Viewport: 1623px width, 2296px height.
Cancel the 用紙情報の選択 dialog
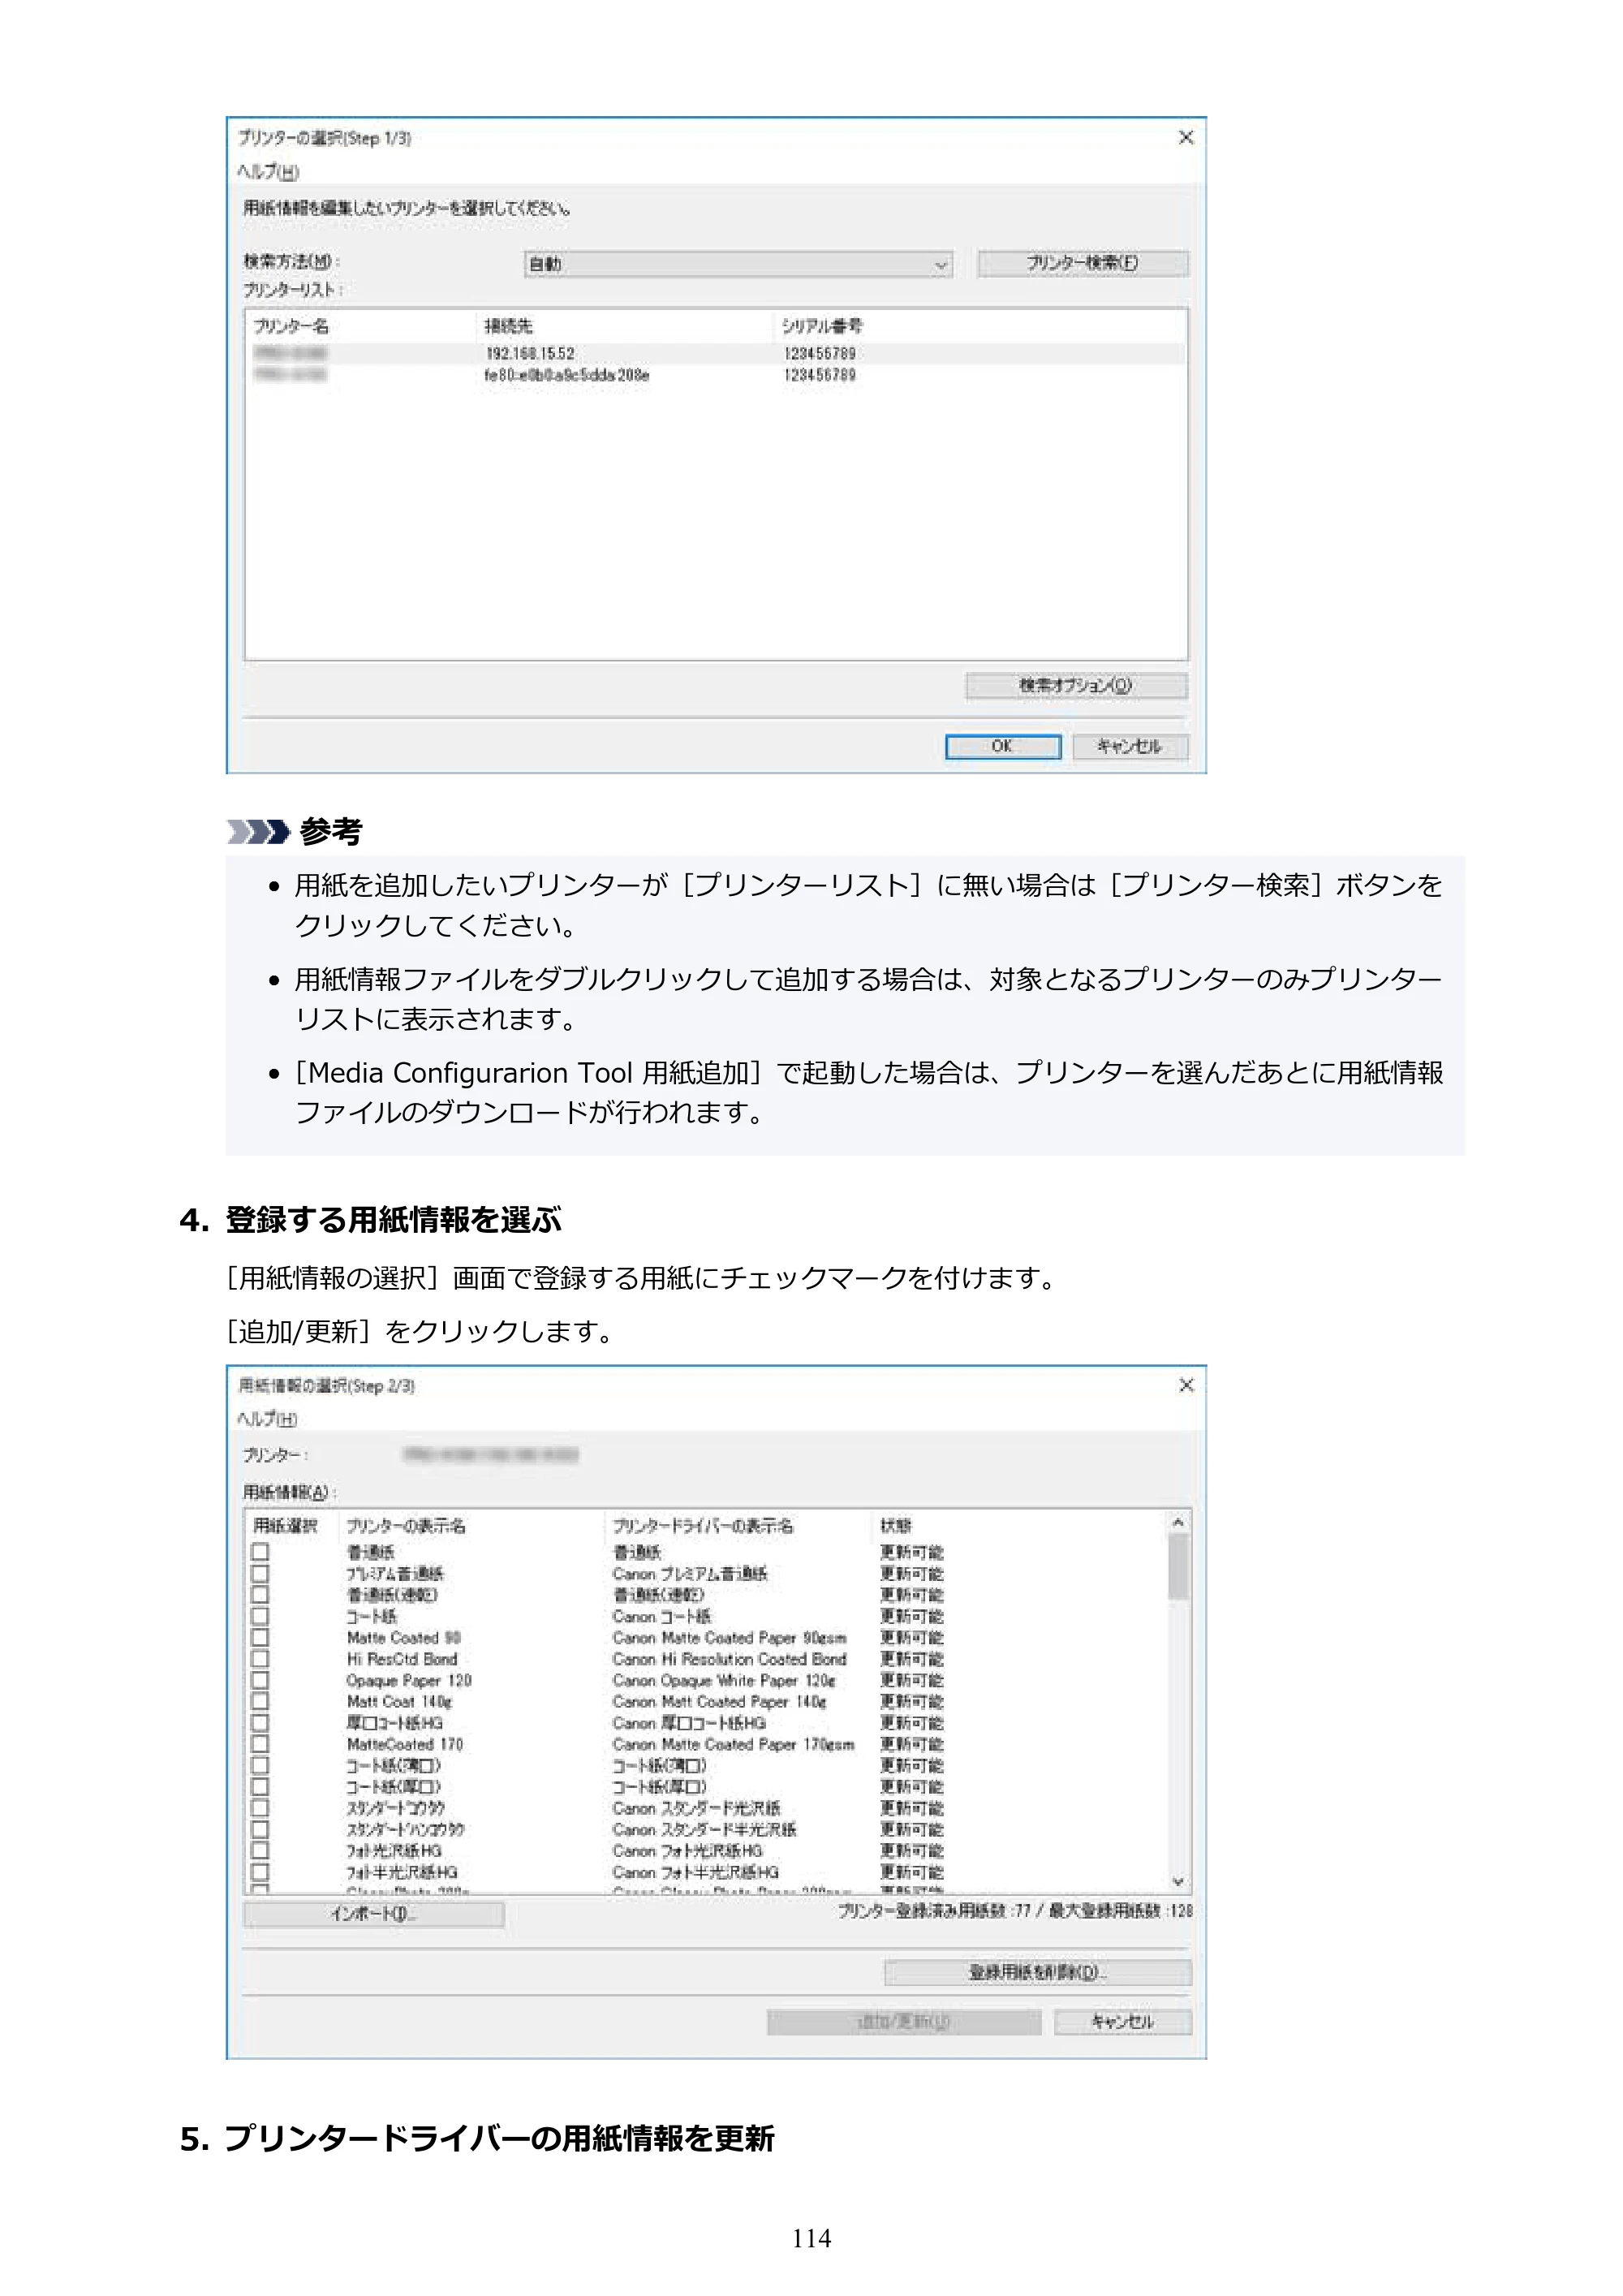pos(1123,2022)
